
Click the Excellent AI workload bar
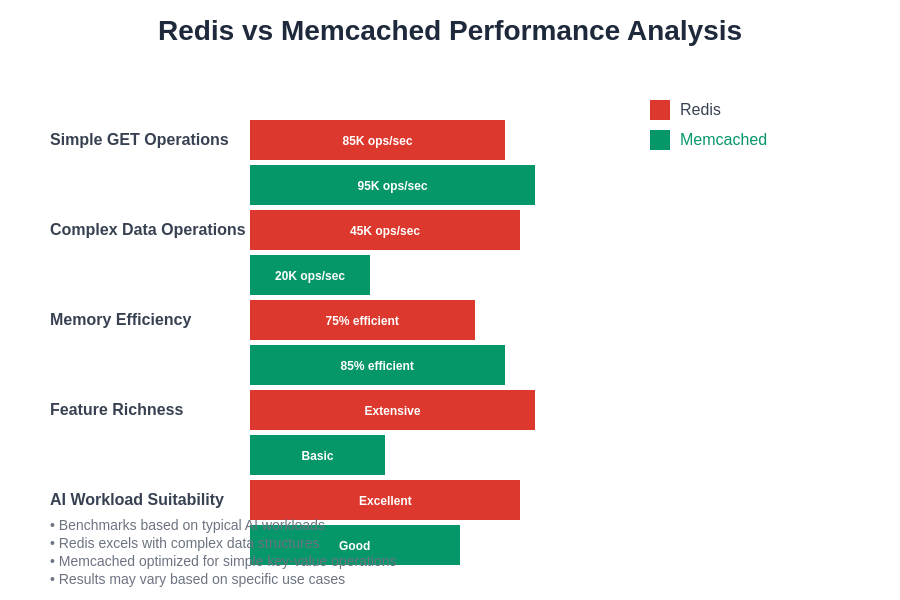coord(385,499)
